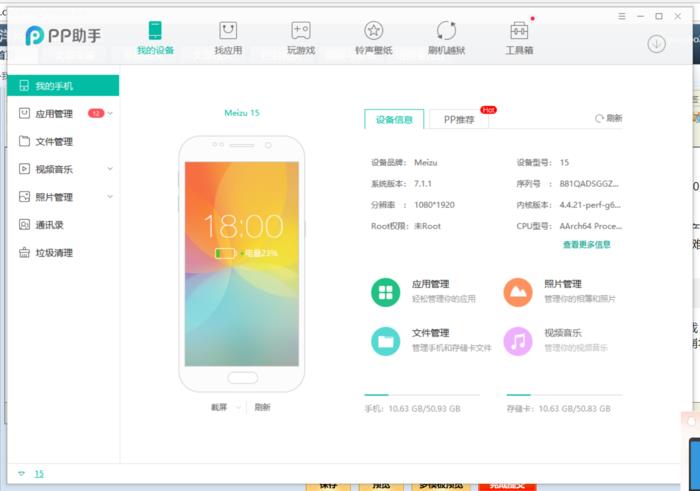Screen dimensions: 700x491
Task: Click the phone storage usage bar
Action: pyautogui.click(x=421, y=395)
